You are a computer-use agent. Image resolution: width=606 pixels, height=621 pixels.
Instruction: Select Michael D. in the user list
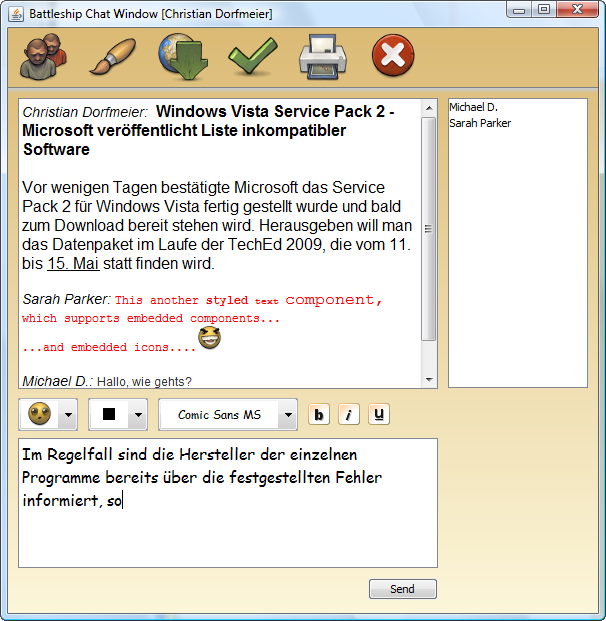click(x=474, y=107)
